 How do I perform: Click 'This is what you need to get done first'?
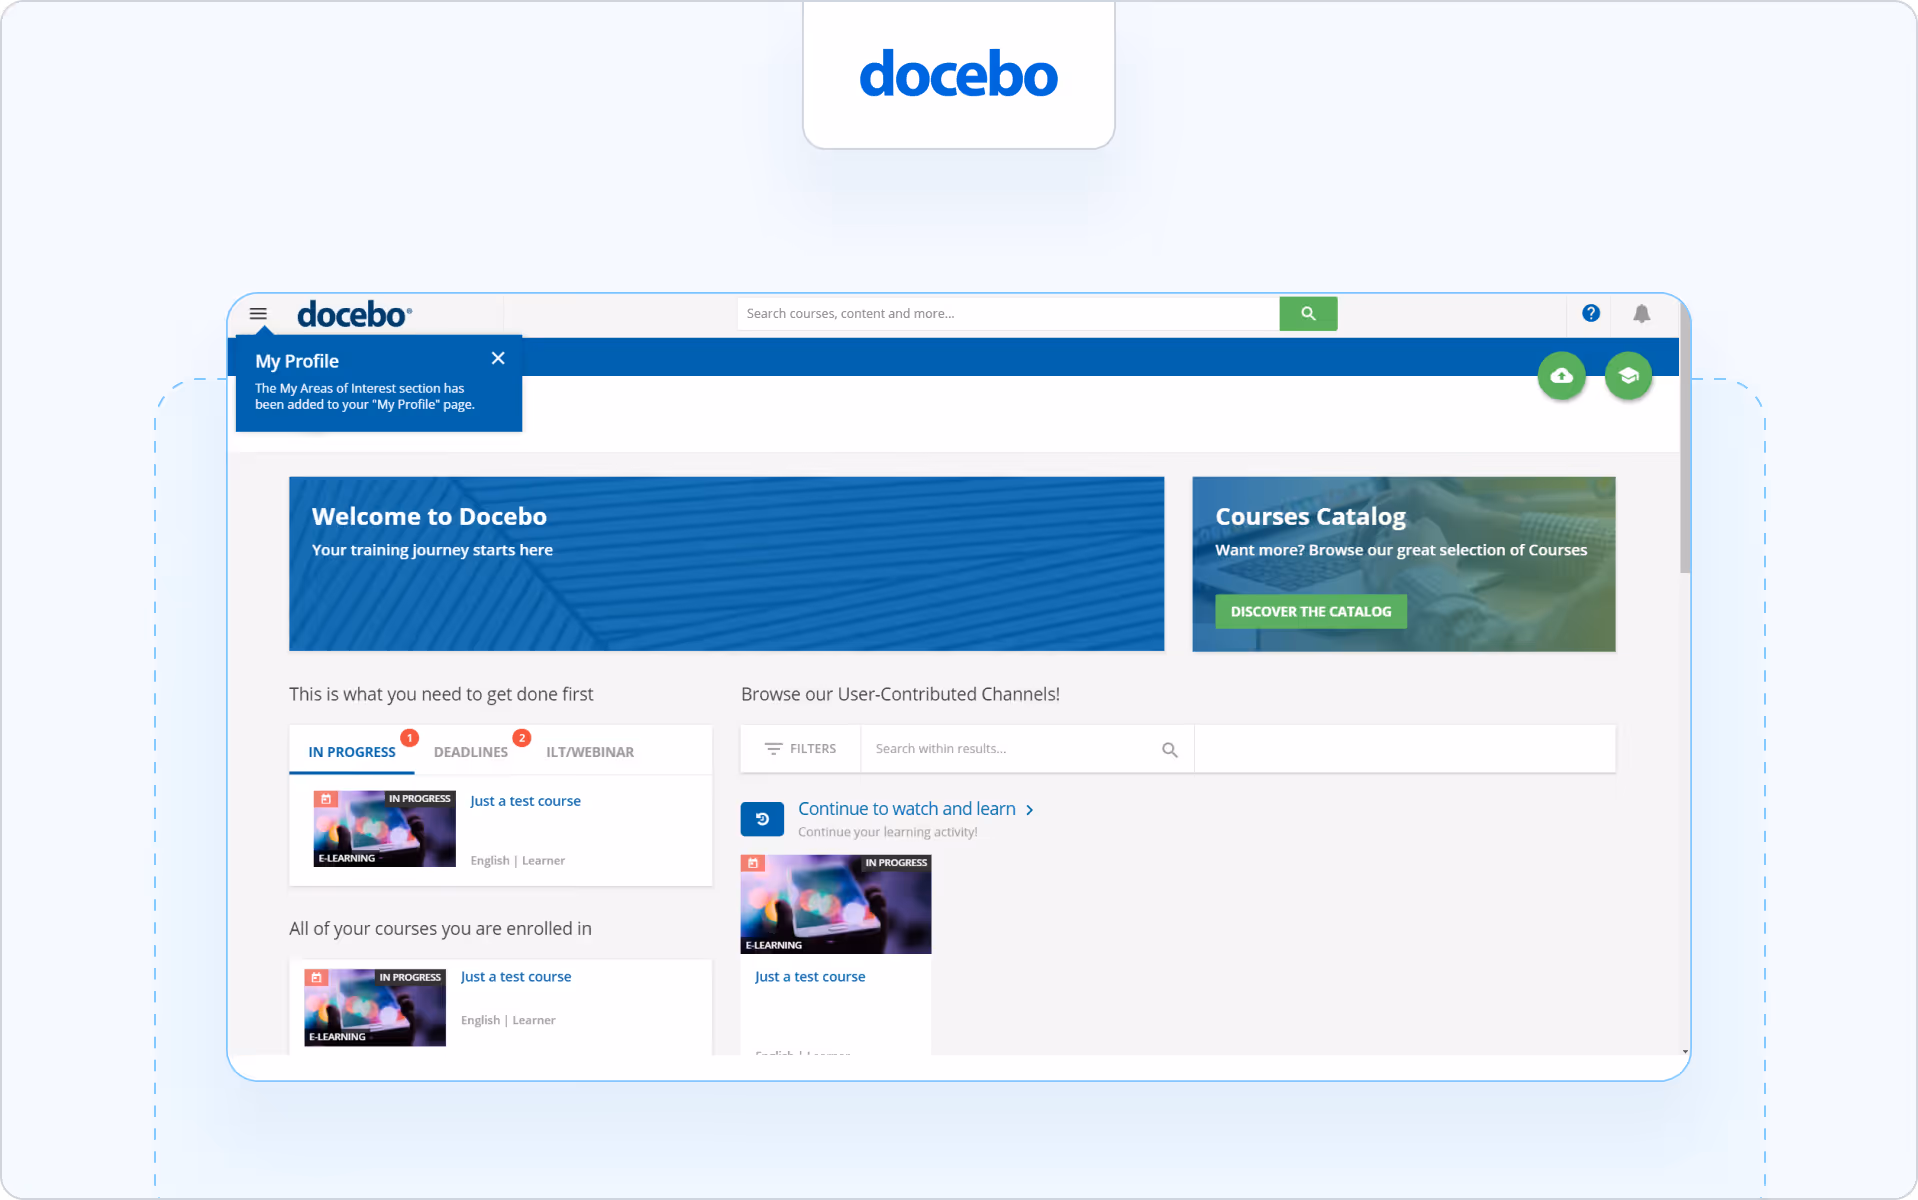[x=441, y=694]
